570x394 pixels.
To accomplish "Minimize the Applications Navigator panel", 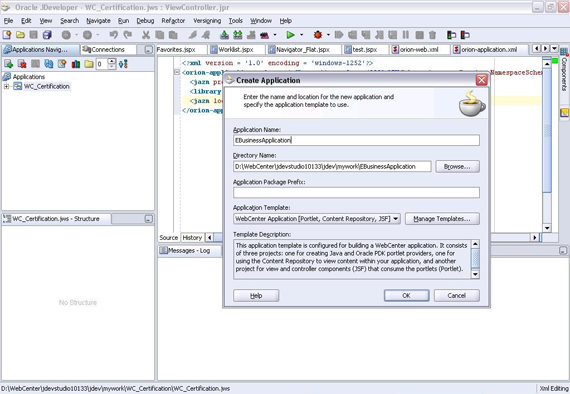I will pyautogui.click(x=148, y=50).
